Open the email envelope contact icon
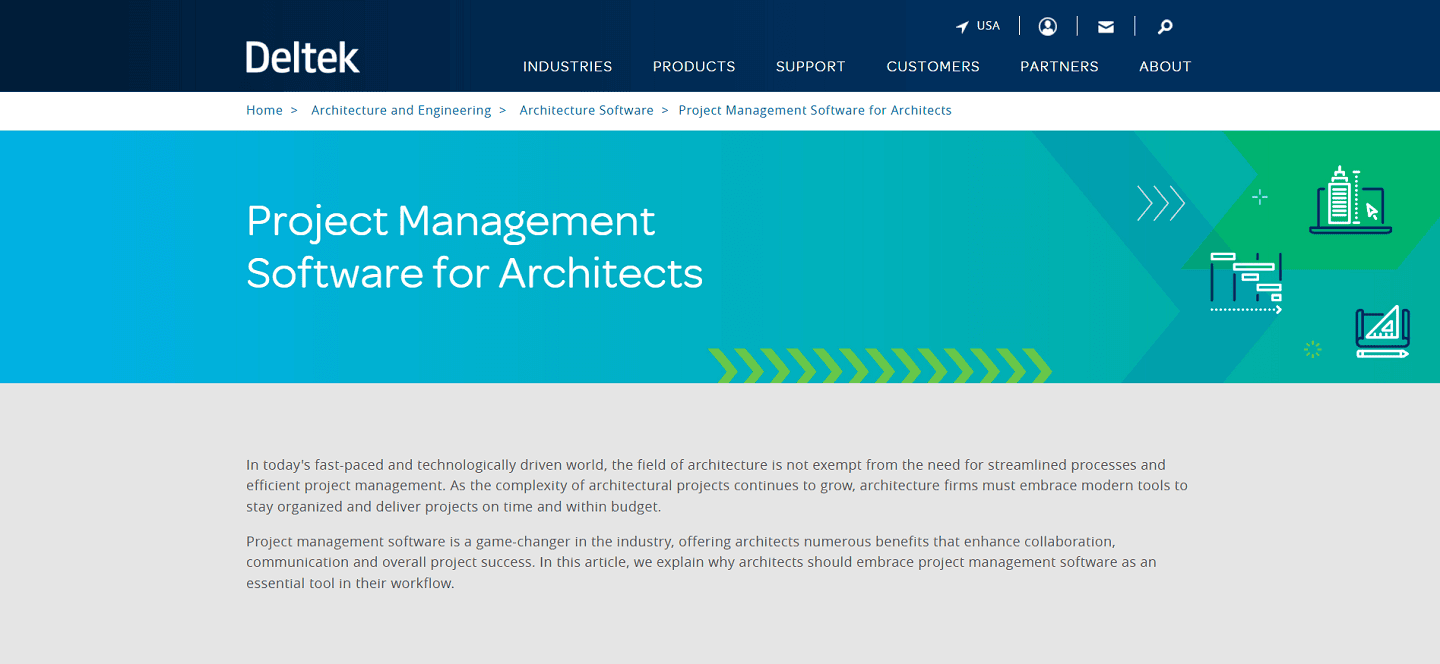The height and width of the screenshot is (664, 1440). pos(1105,26)
